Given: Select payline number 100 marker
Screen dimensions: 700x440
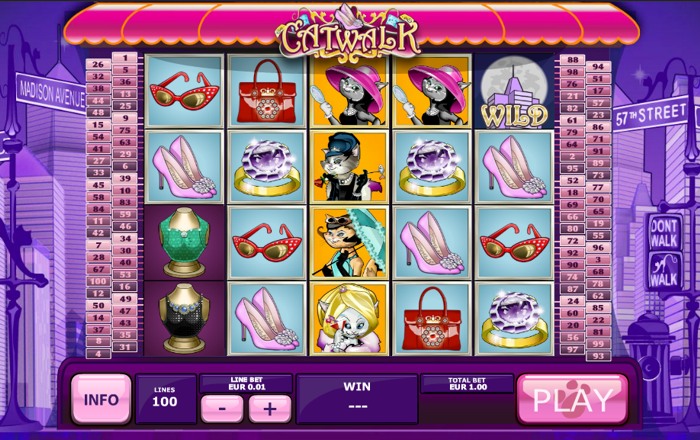Looking at the screenshot, I should coord(98,281).
